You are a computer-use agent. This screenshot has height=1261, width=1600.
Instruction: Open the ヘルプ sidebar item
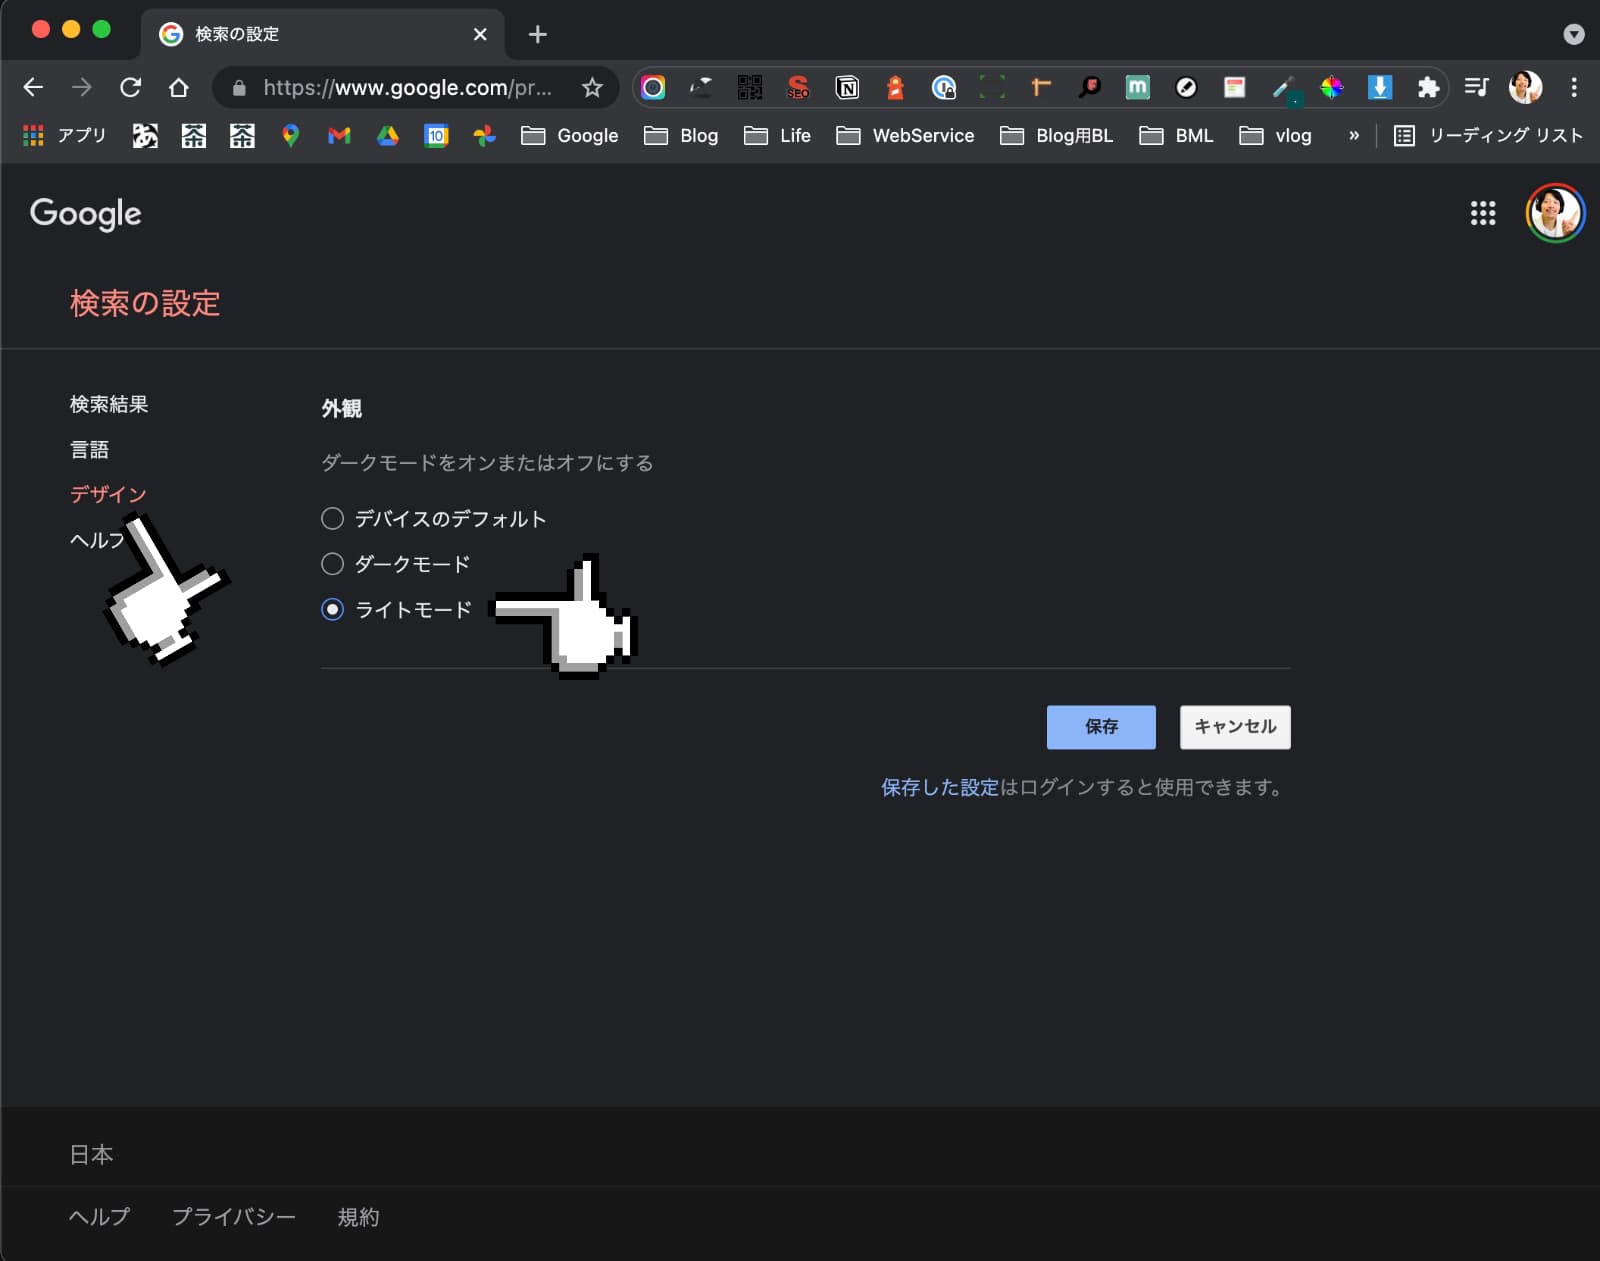pos(98,540)
